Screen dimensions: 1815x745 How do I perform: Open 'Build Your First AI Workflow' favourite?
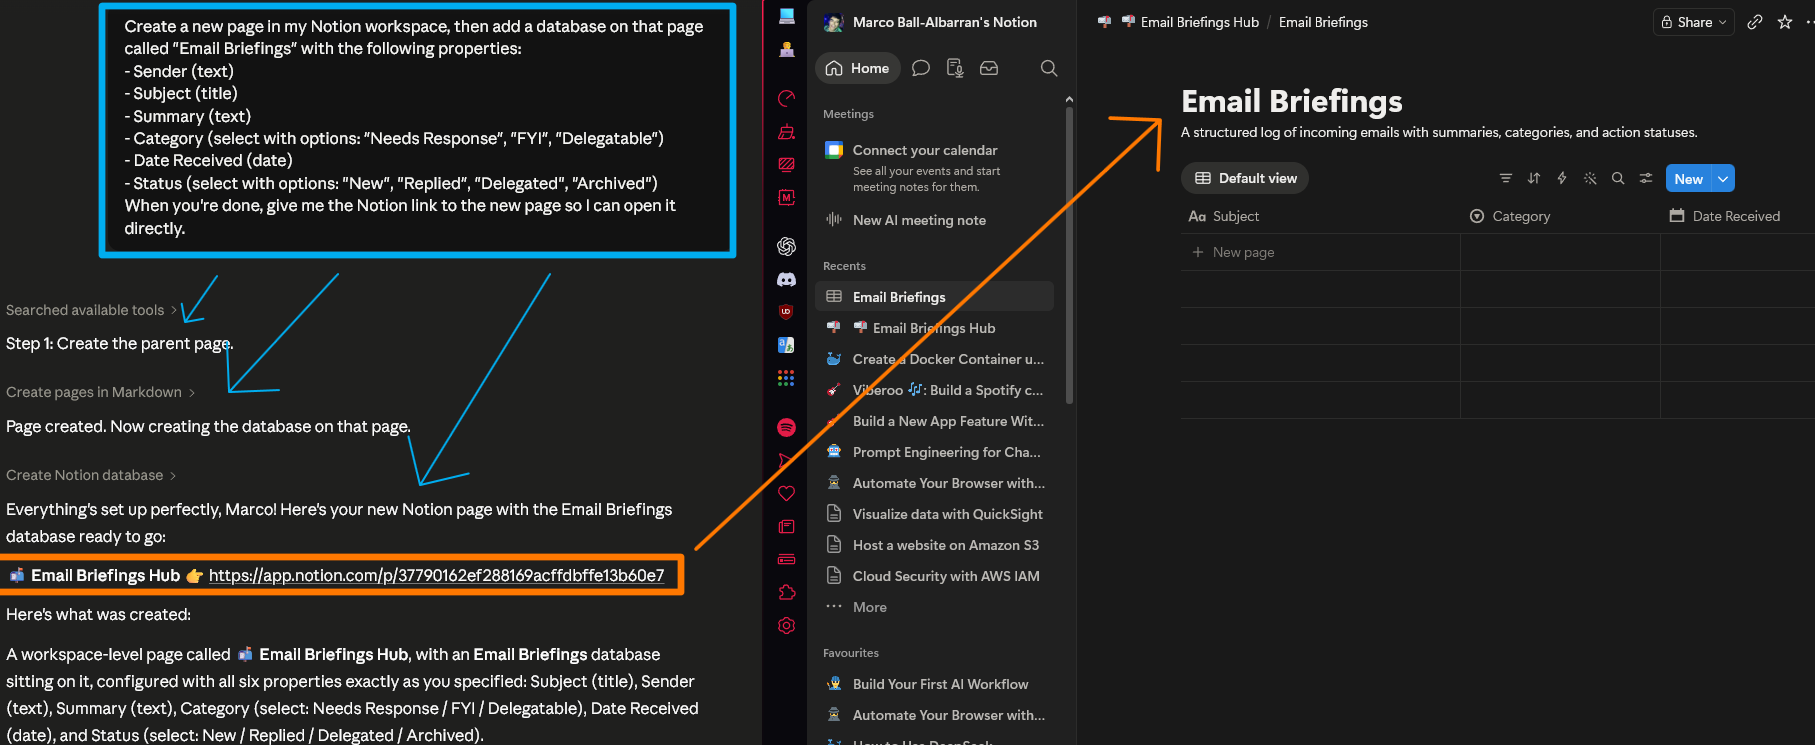click(935, 684)
